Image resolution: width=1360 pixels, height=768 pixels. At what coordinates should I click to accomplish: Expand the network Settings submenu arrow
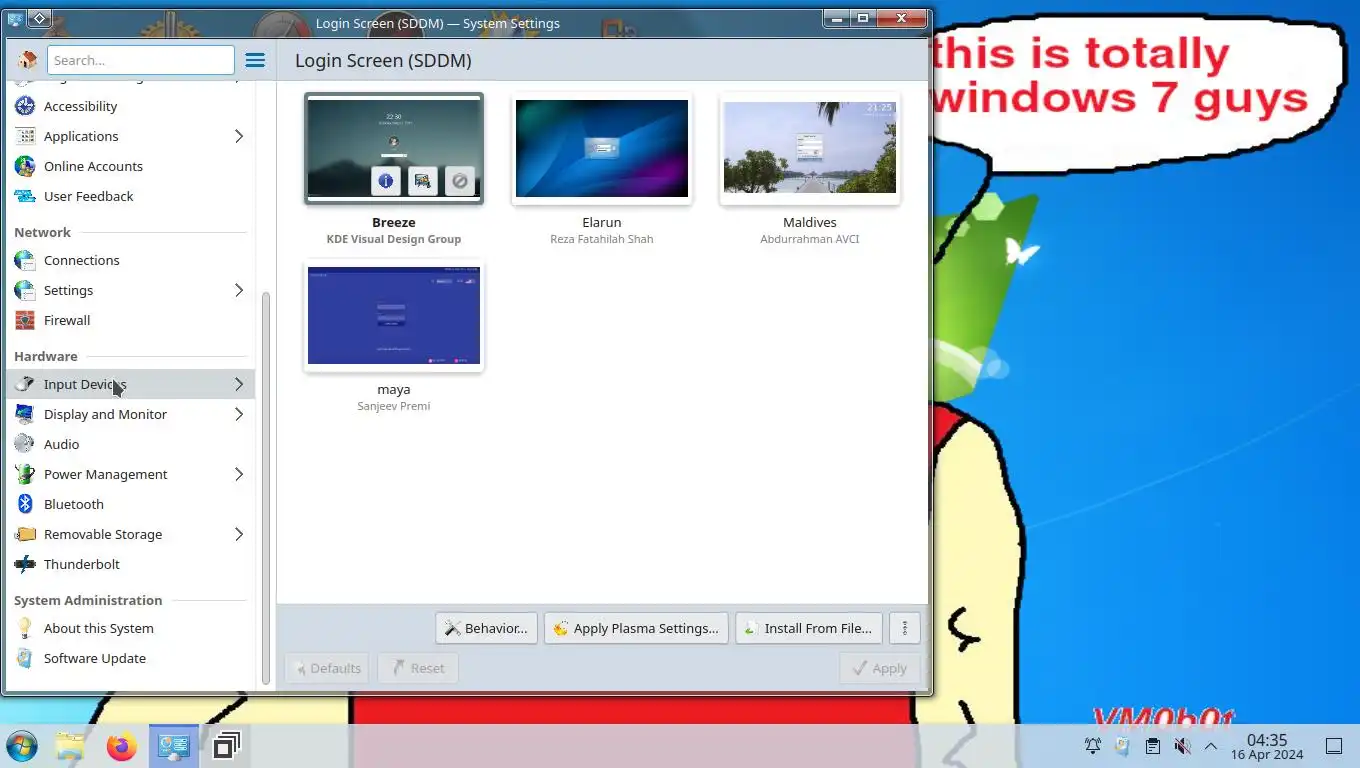point(239,290)
